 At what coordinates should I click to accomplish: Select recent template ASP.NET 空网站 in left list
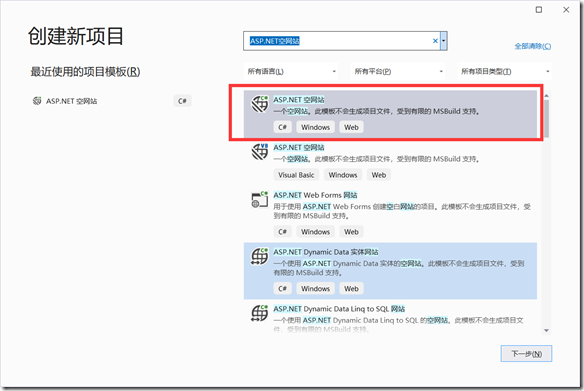(72, 101)
